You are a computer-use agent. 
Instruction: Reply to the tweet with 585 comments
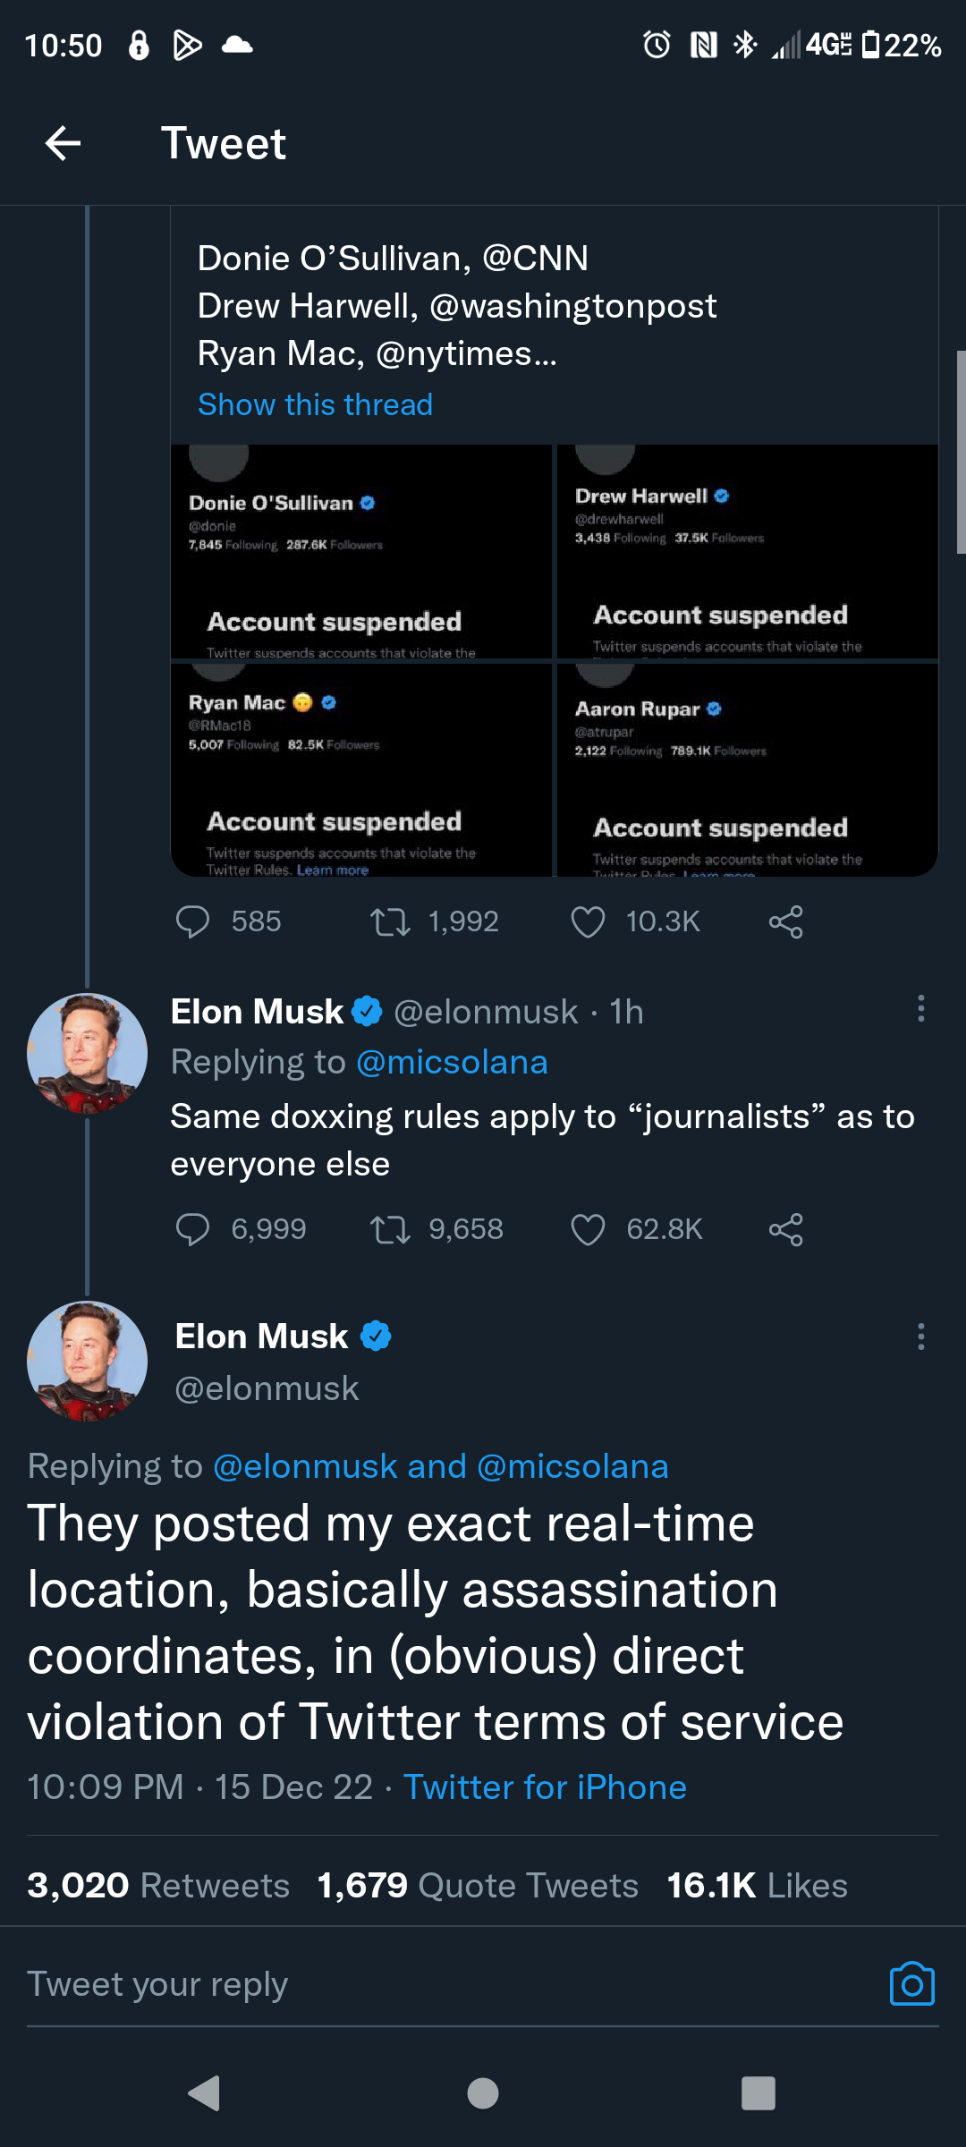tap(193, 921)
